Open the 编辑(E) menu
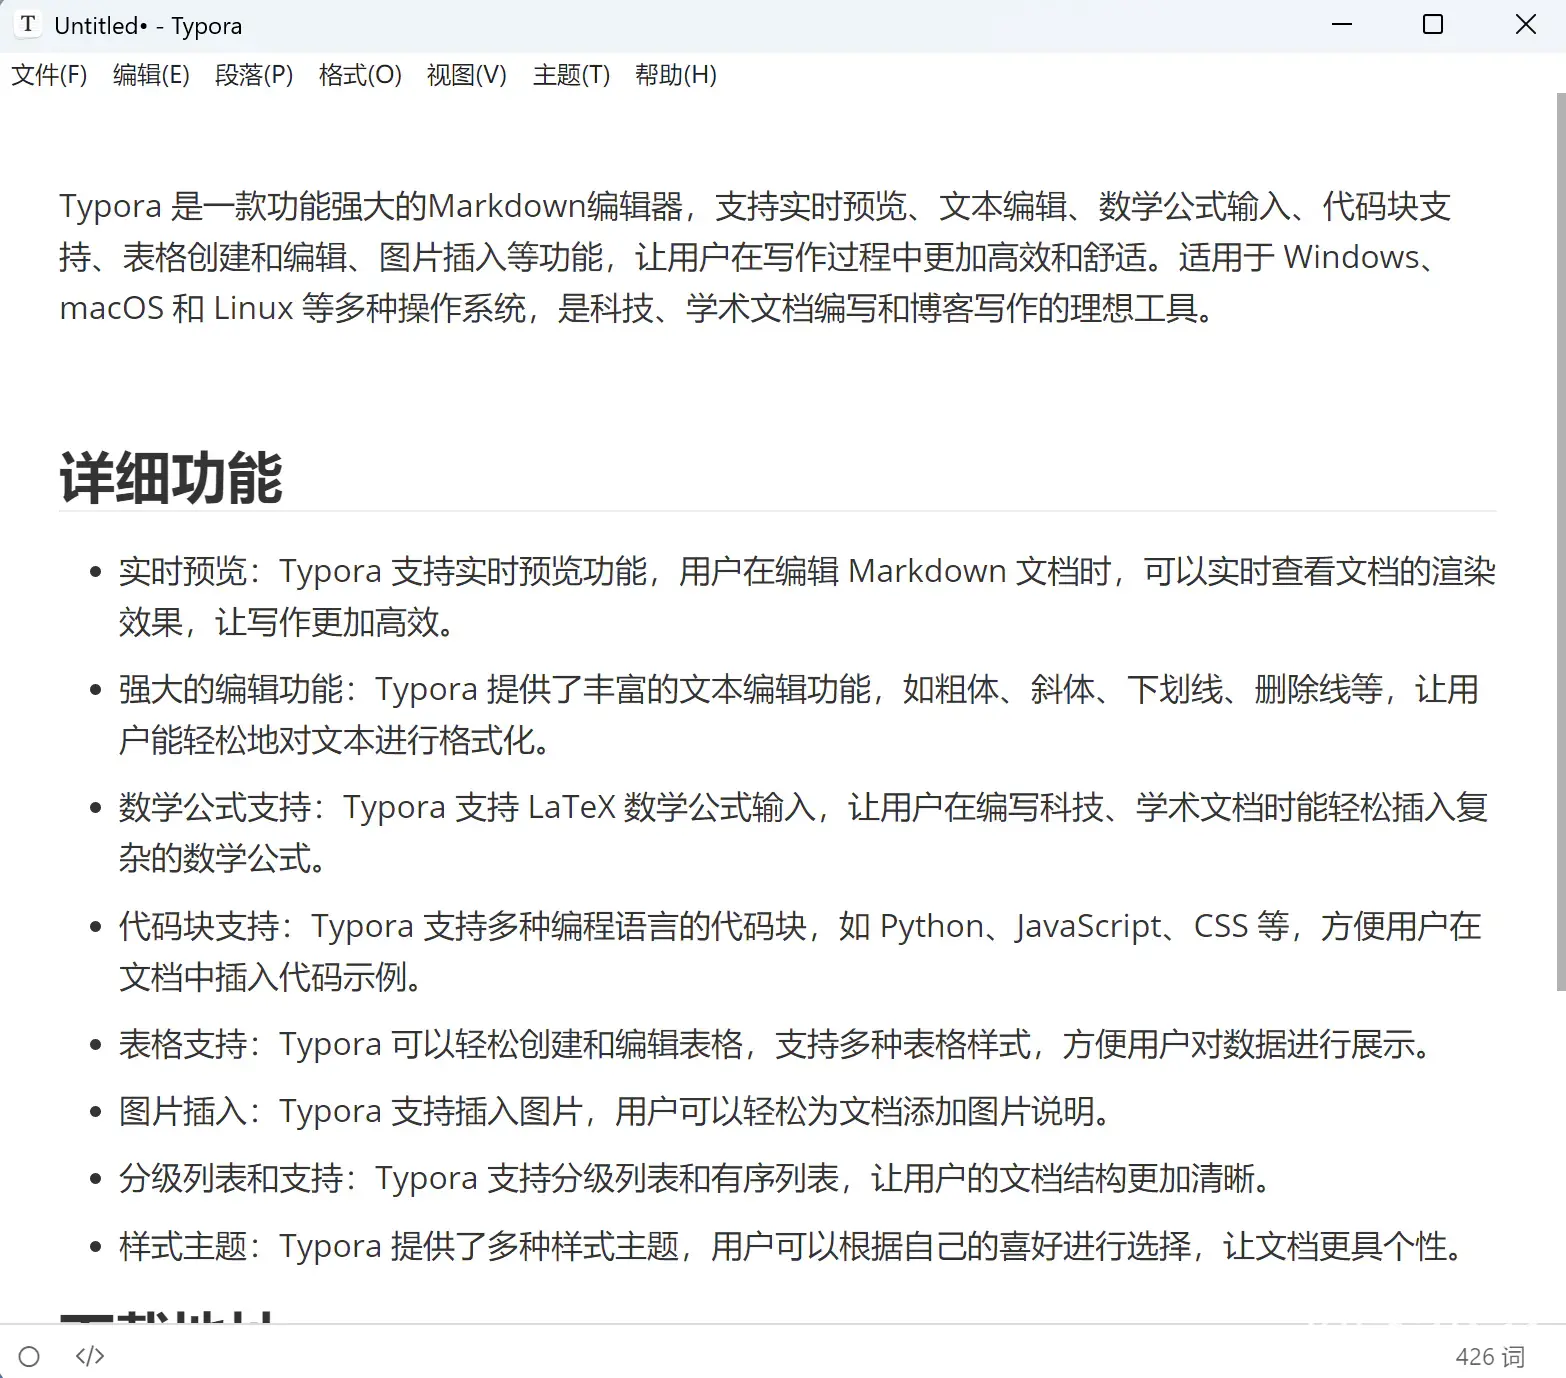The image size is (1566, 1378). pyautogui.click(x=151, y=75)
